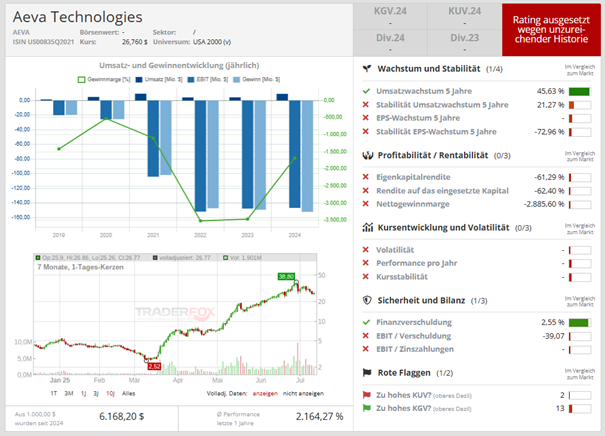
Task: Click the volladjustiert dark square in chart header
Action: pyautogui.click(x=155, y=257)
